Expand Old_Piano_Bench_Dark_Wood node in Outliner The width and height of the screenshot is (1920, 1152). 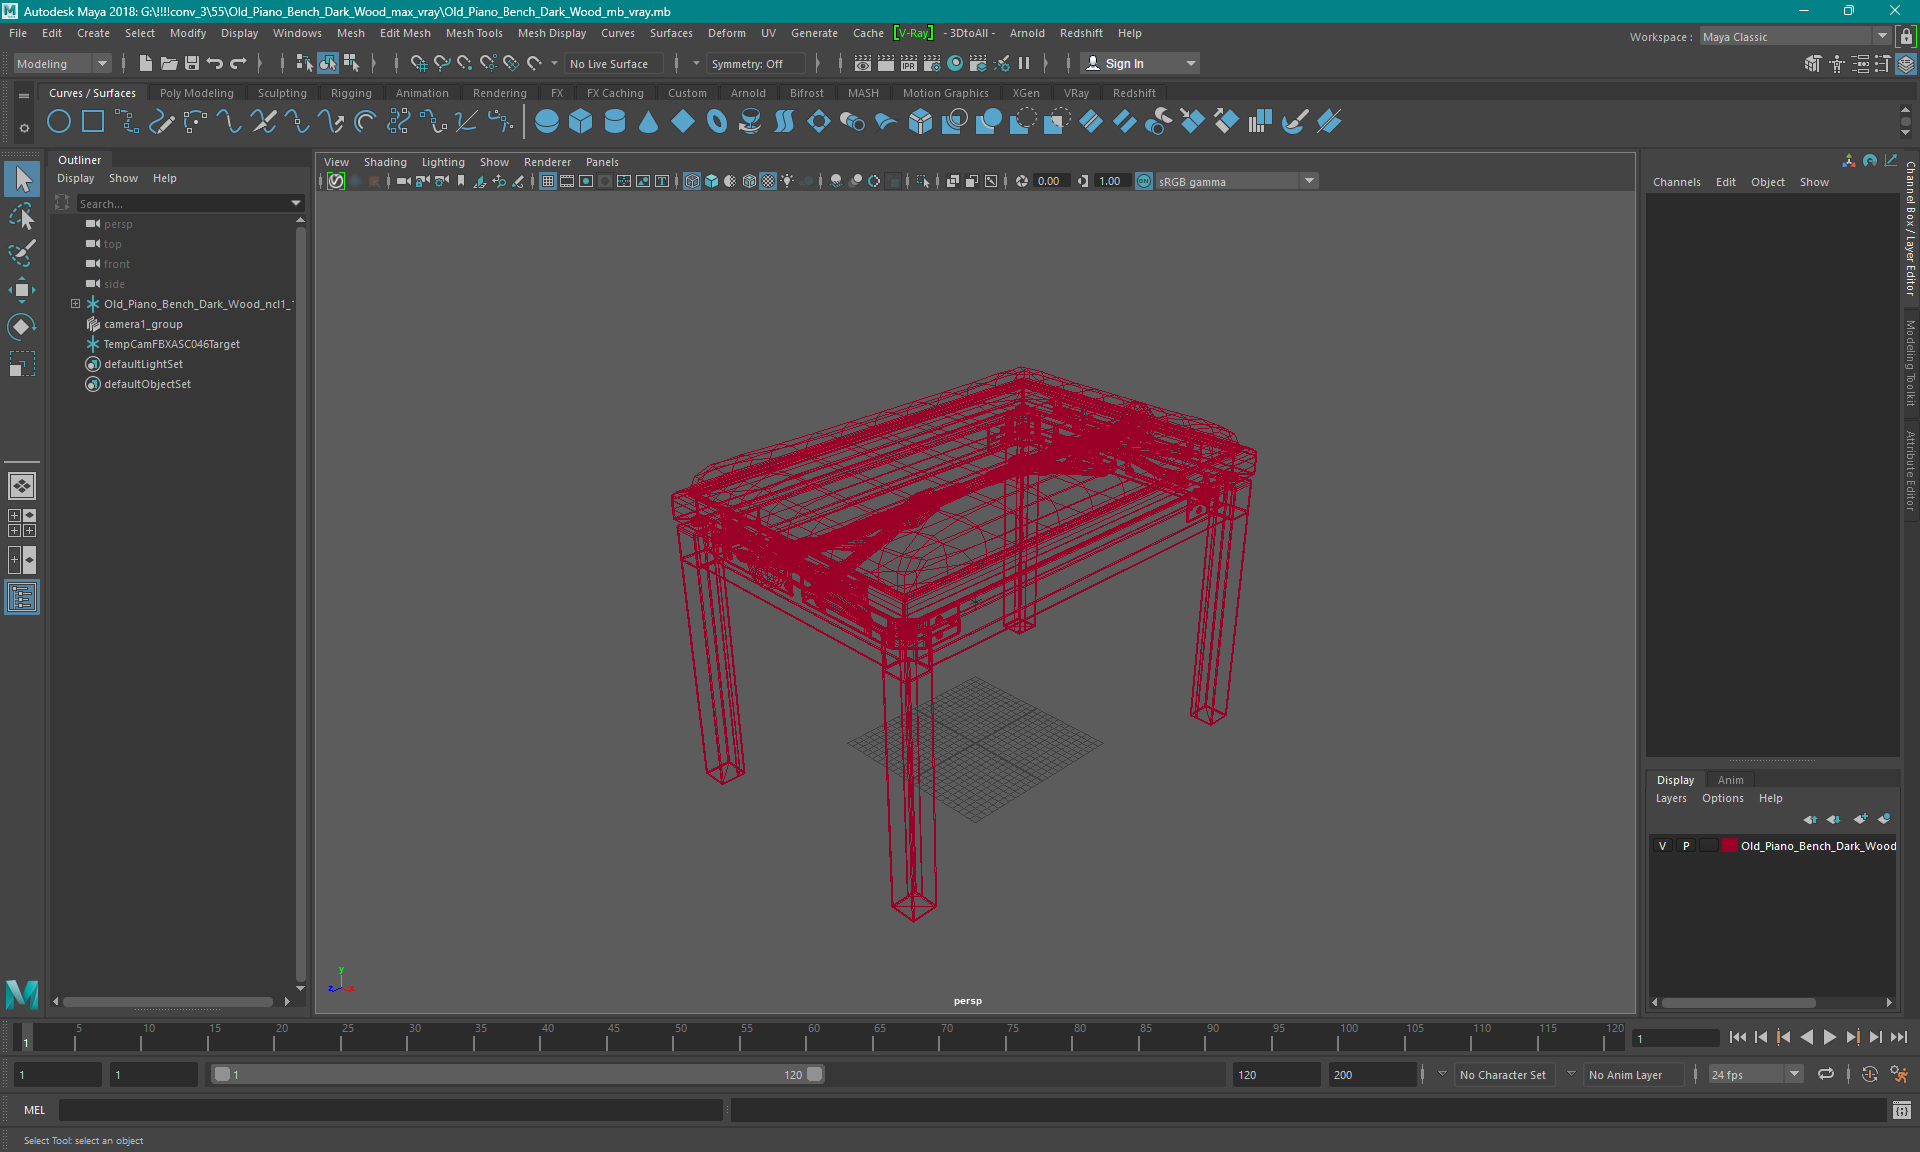[x=75, y=304]
